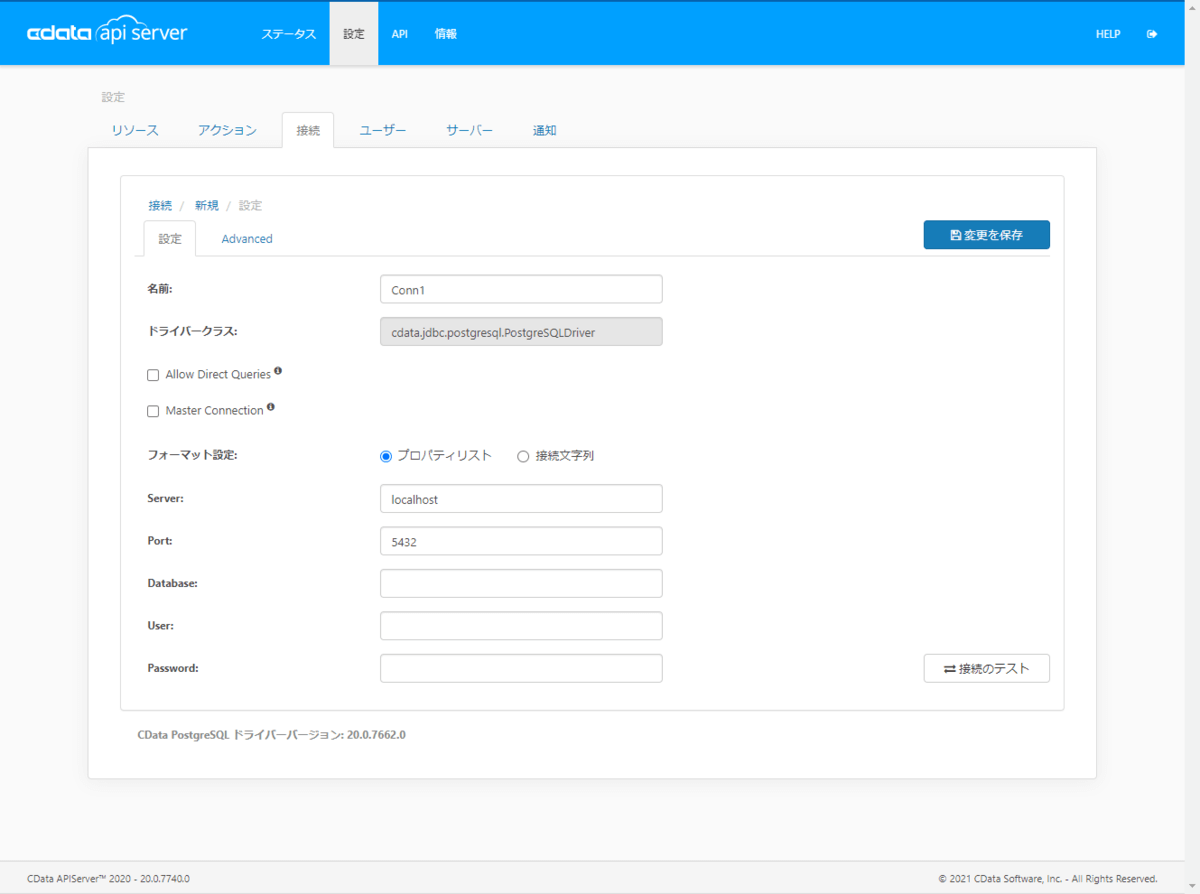Switch to the Advanced tab
Screen dimensions: 1200x894
[247, 239]
